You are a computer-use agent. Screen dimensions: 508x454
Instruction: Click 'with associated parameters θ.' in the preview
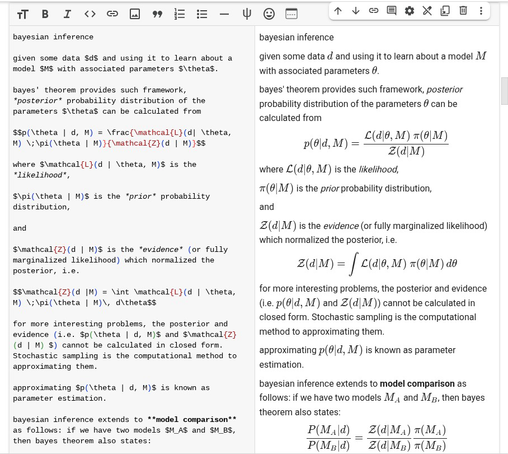(319, 71)
